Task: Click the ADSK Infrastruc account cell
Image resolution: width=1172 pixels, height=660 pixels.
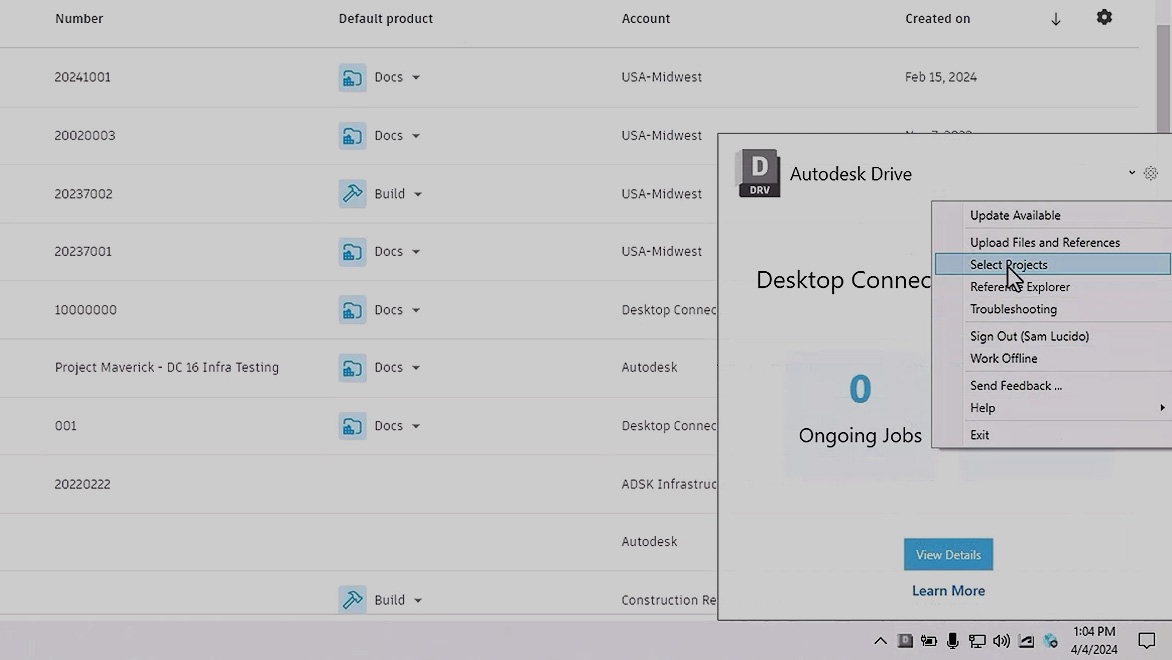Action: [669, 484]
